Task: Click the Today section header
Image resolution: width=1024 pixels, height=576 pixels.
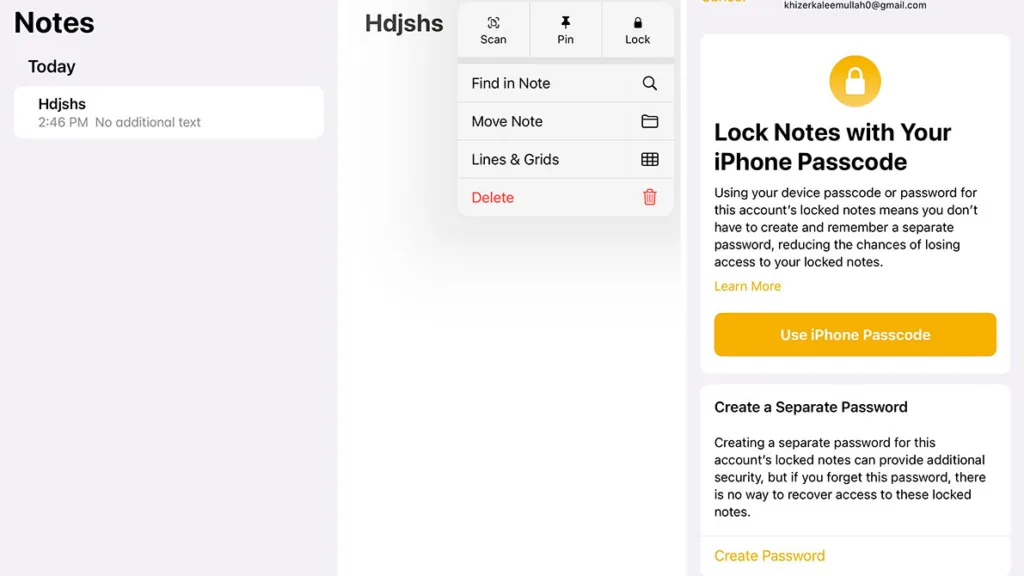Action: click(x=52, y=67)
